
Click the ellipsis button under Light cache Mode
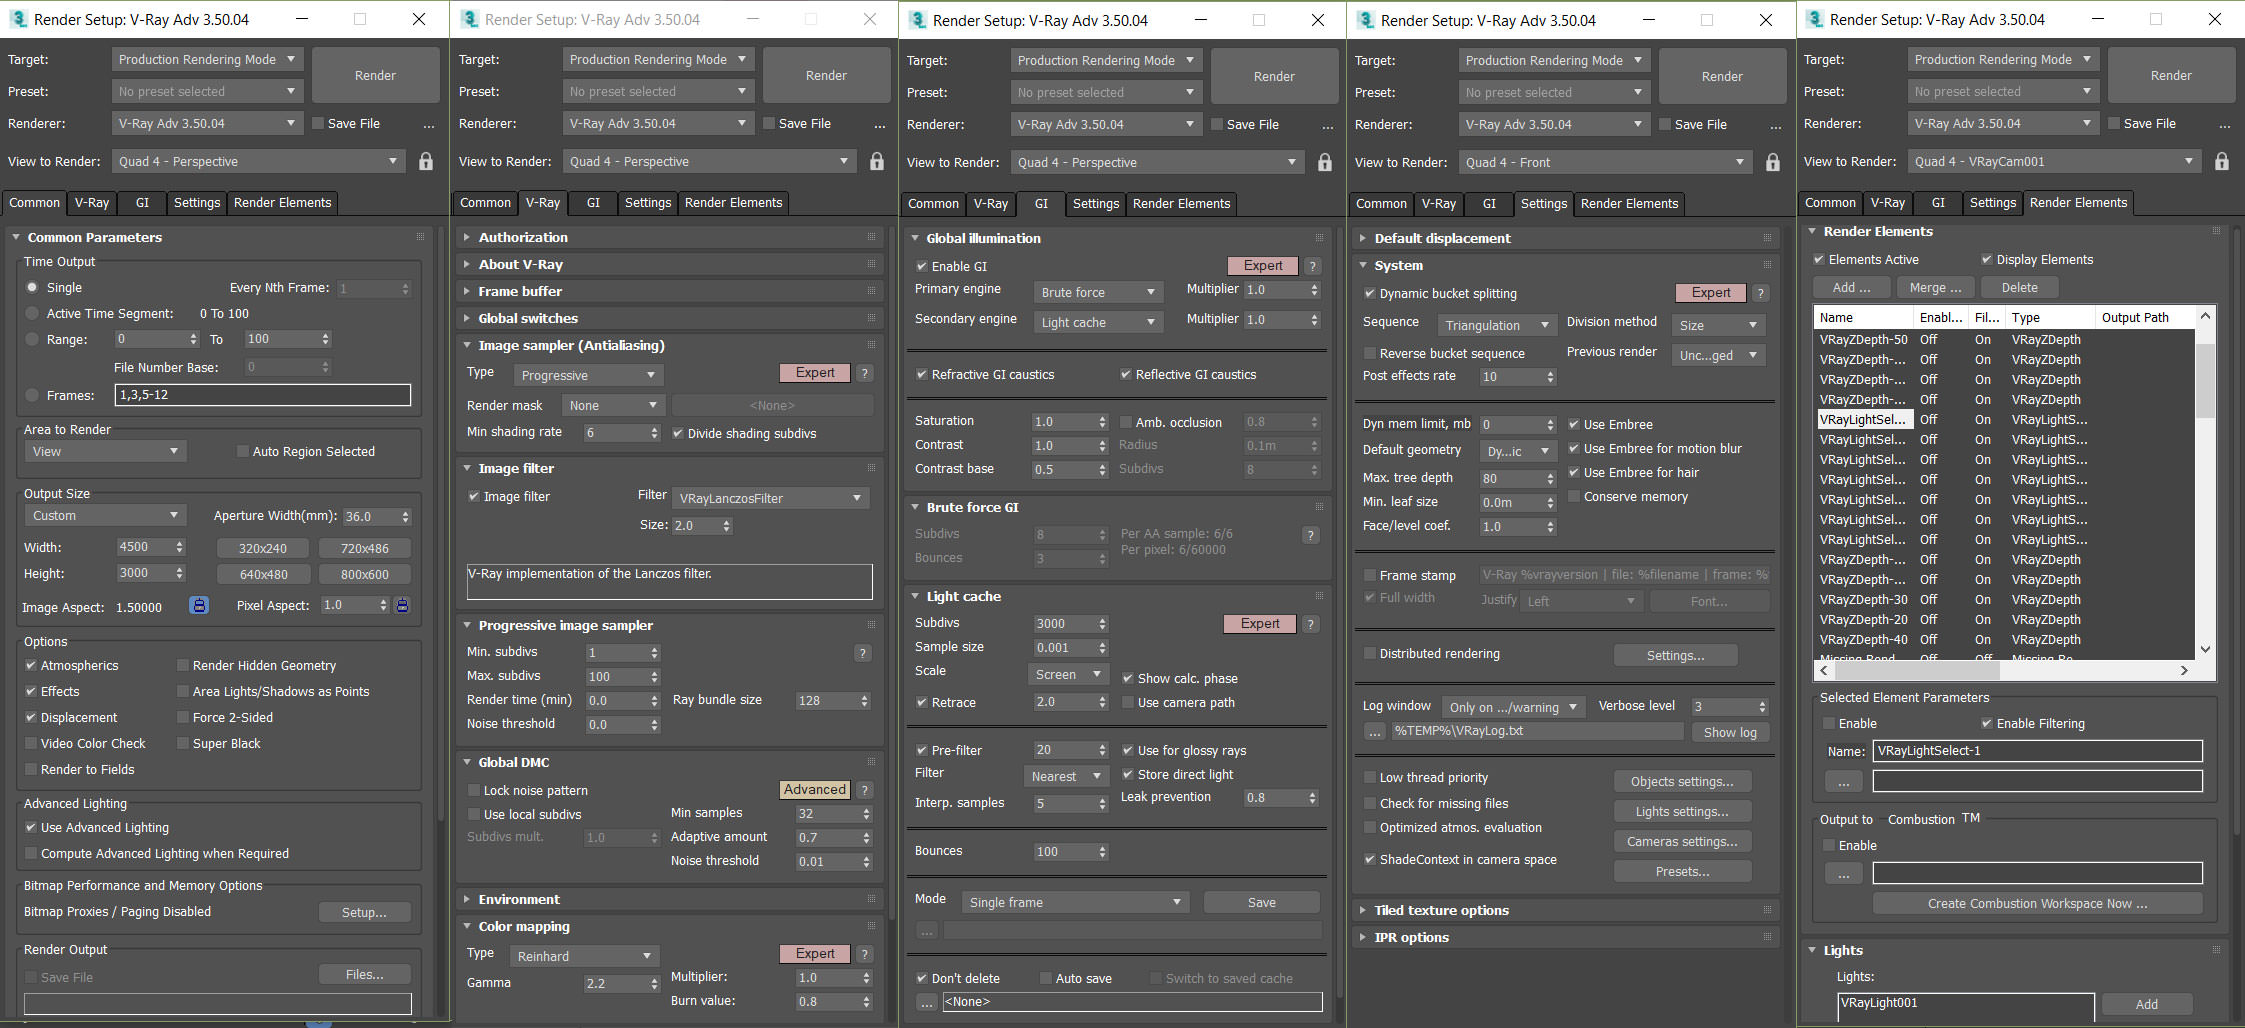coord(926,931)
